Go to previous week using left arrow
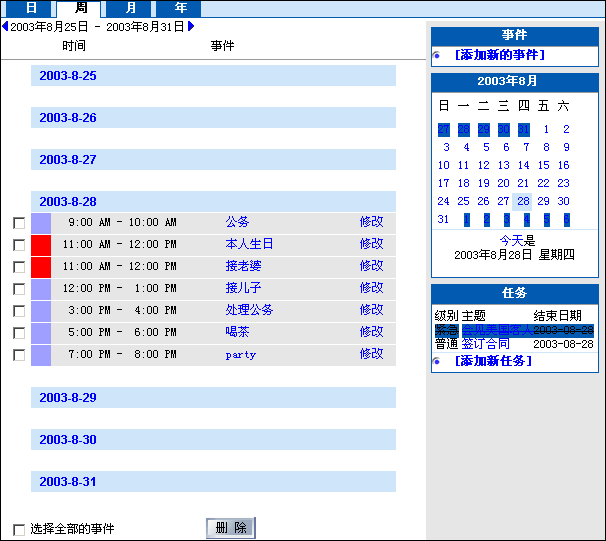 5,27
